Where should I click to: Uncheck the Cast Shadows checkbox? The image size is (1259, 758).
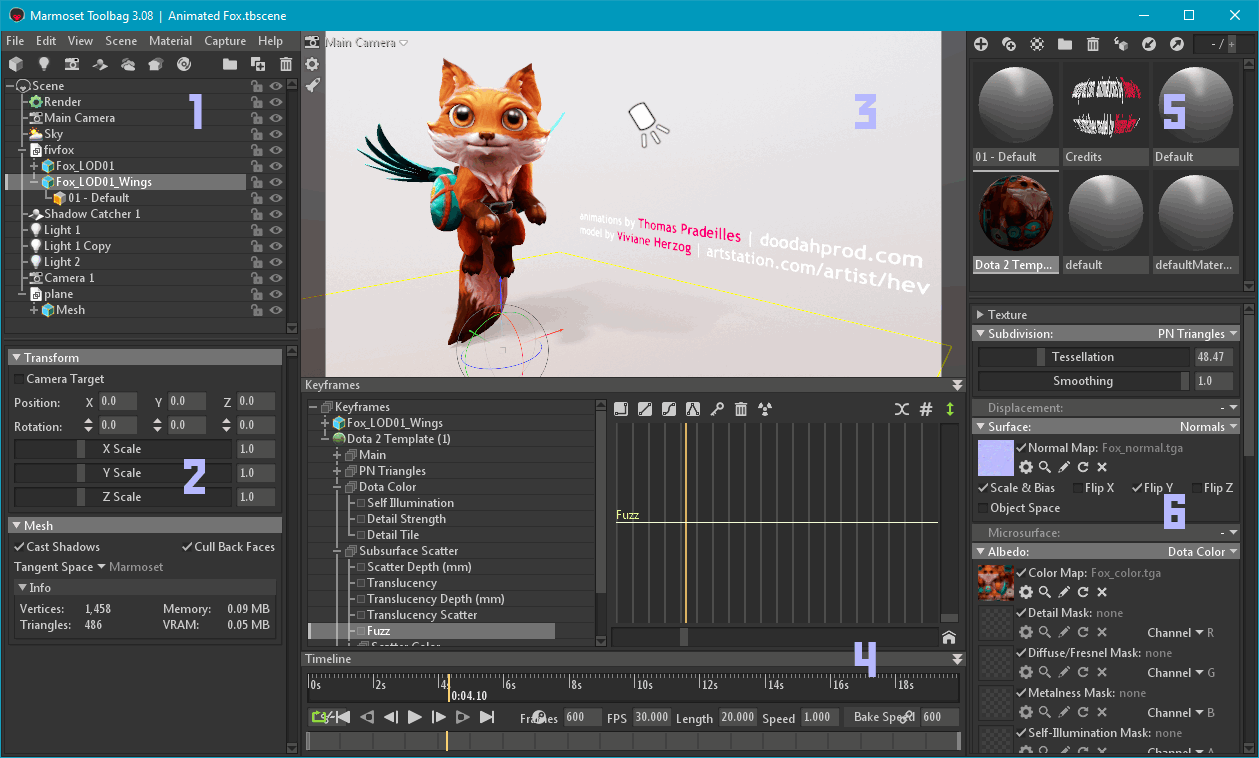20,546
